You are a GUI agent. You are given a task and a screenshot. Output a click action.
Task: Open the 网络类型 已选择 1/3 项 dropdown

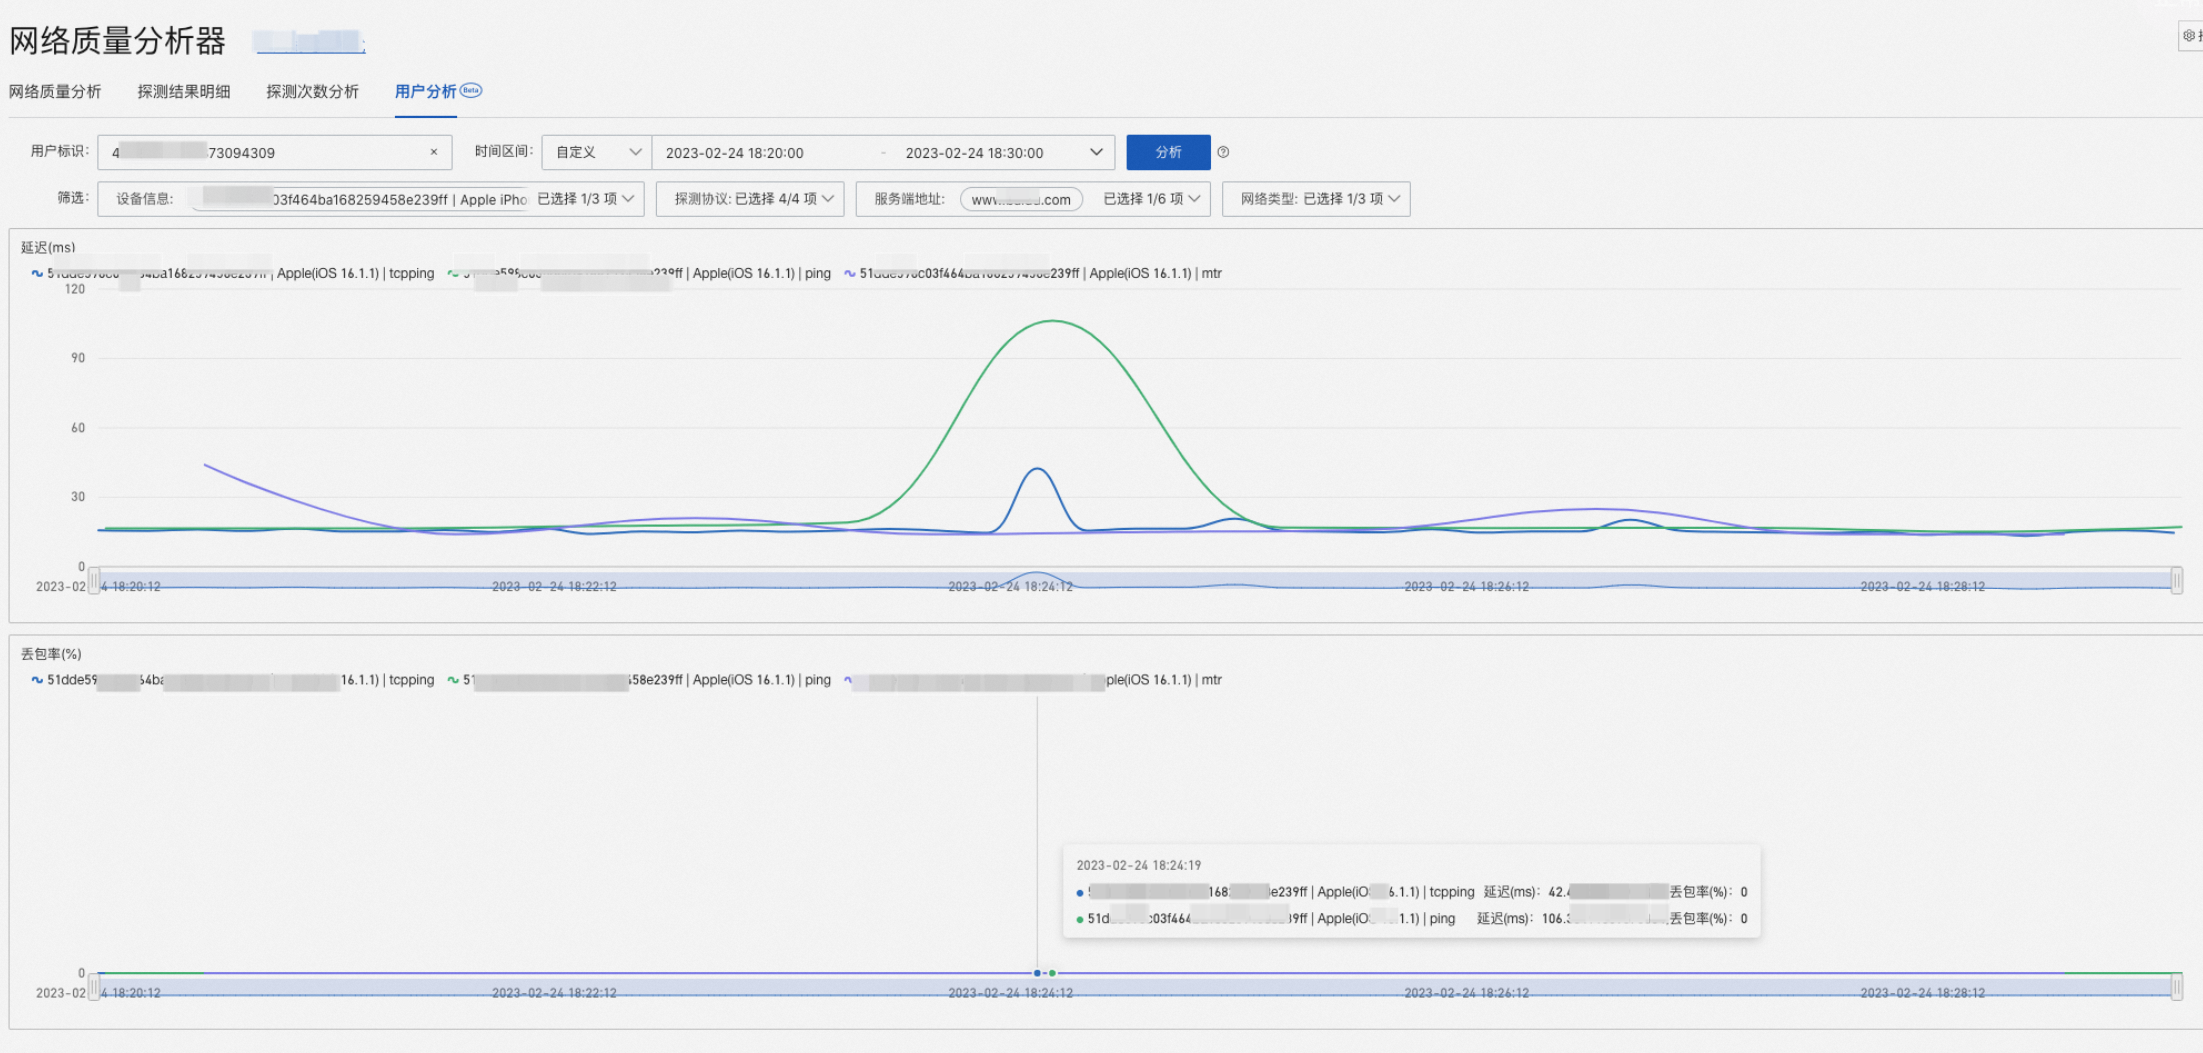point(1316,199)
